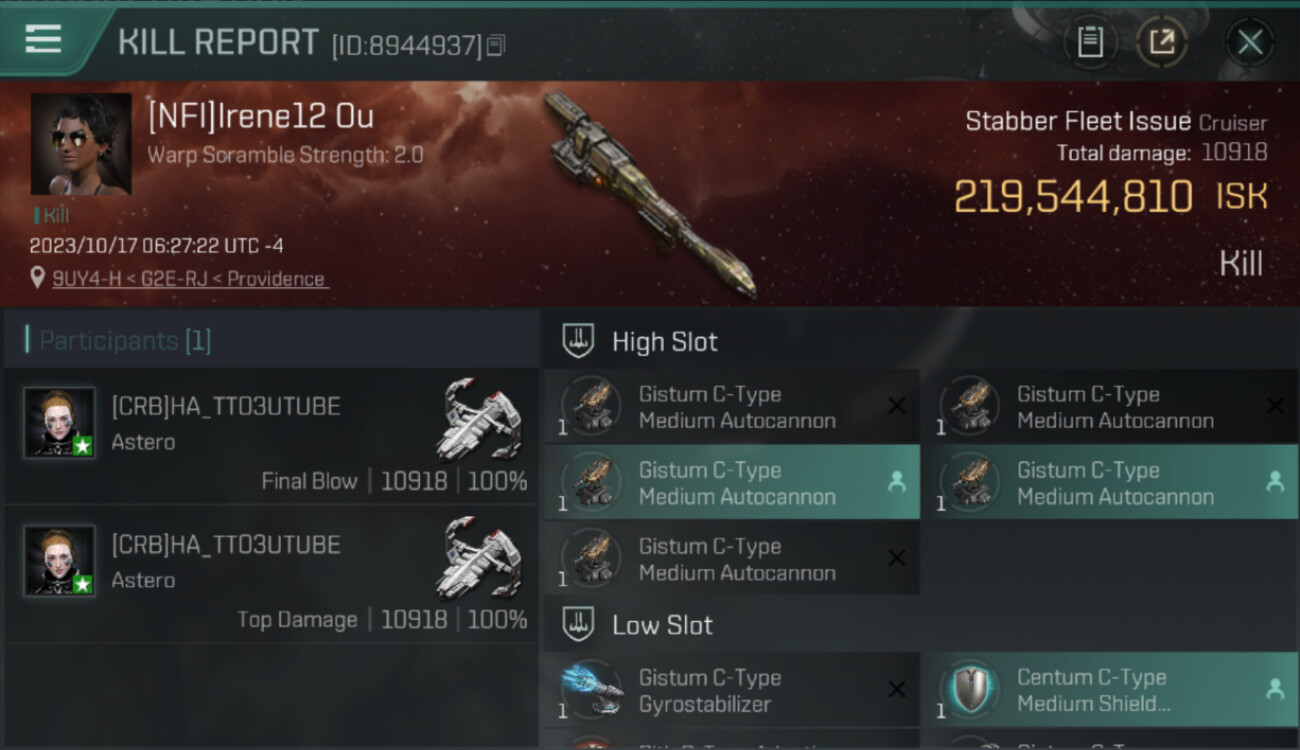The image size is (1300, 750).
Task: Click the X mark on the top-right autocannon entry
Action: point(1275,406)
